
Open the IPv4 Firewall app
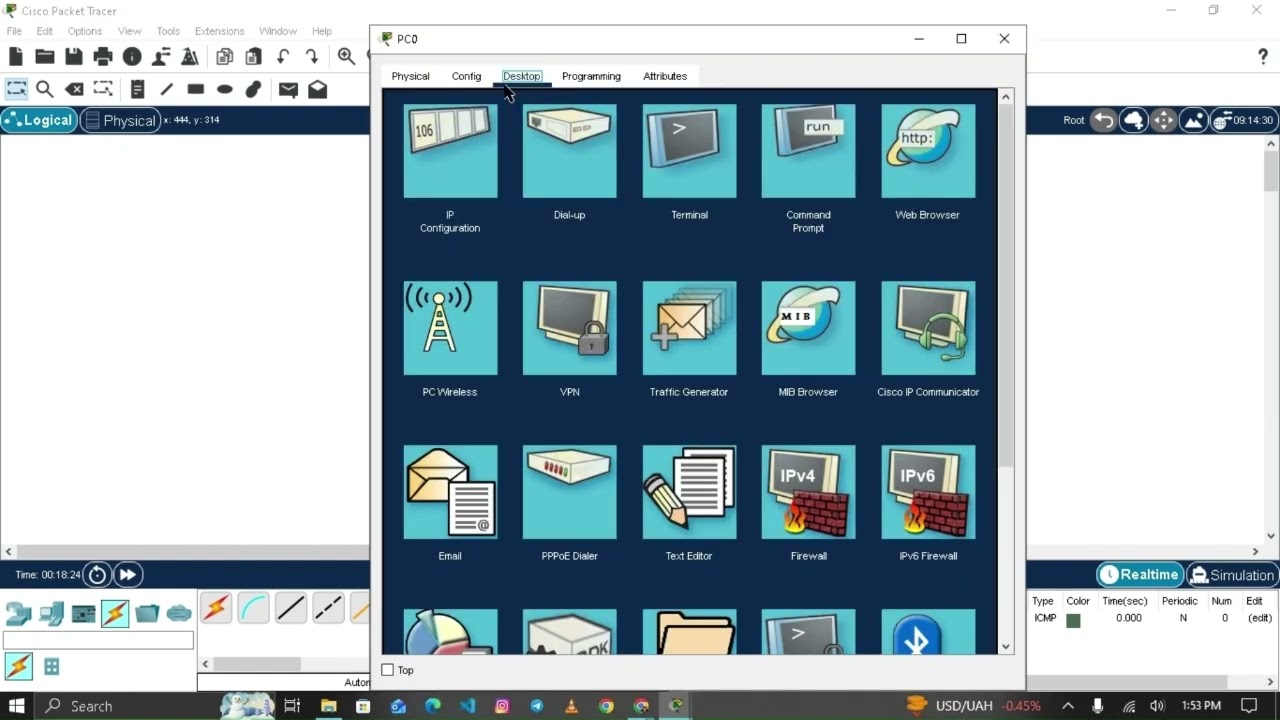(808, 492)
